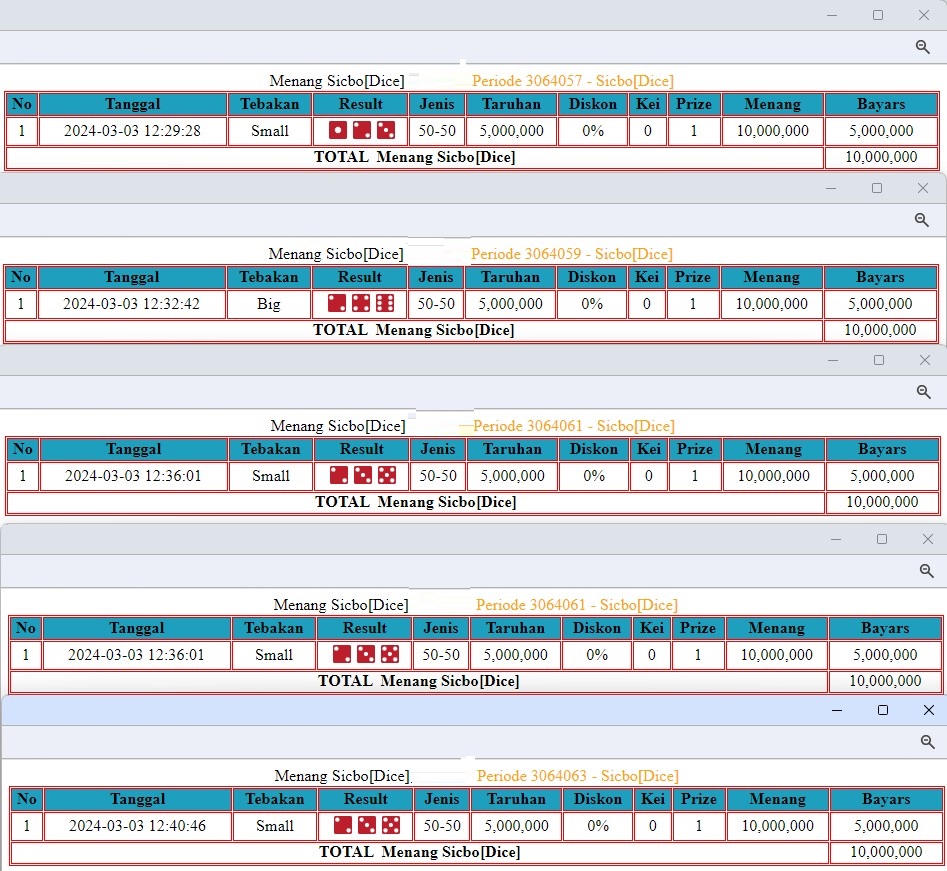The width and height of the screenshot is (947, 871).
Task: Select date '2024-03-03 12:29:28' cell
Action: coord(132,130)
